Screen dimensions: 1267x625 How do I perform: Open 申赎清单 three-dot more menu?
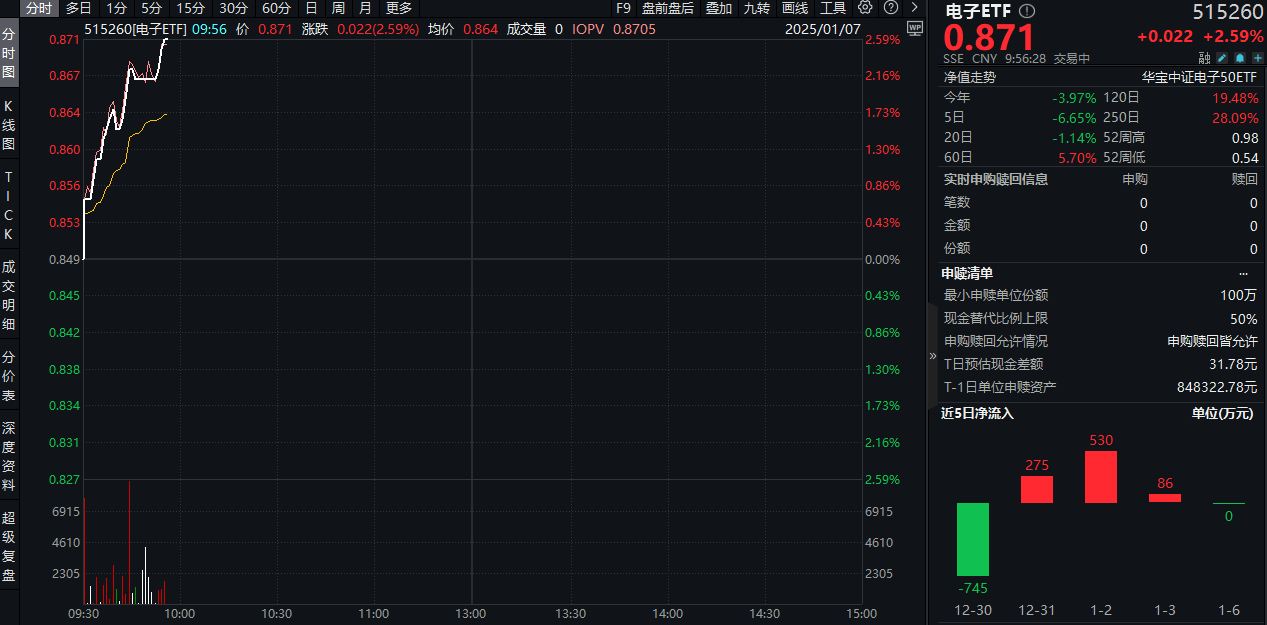pos(1243,273)
